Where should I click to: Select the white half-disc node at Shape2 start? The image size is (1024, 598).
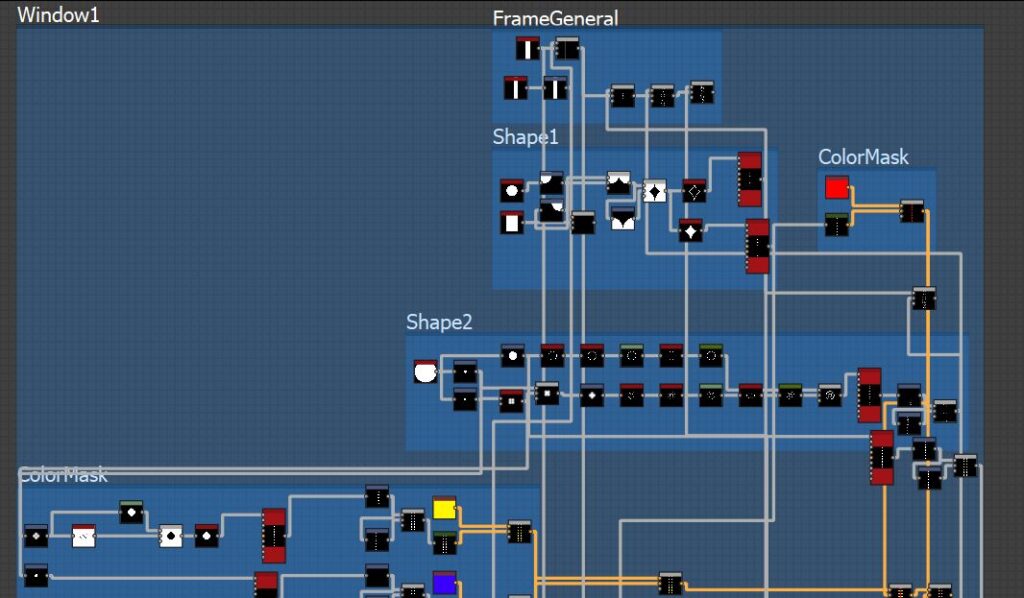click(x=425, y=371)
